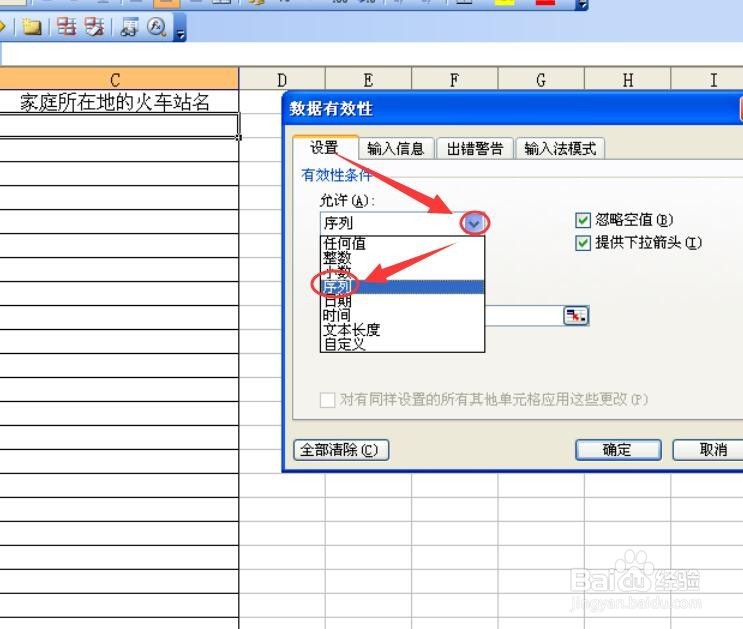This screenshot has height=629, width=743.
Task: Toggle the 忽略空值 checkbox
Action: [582, 220]
